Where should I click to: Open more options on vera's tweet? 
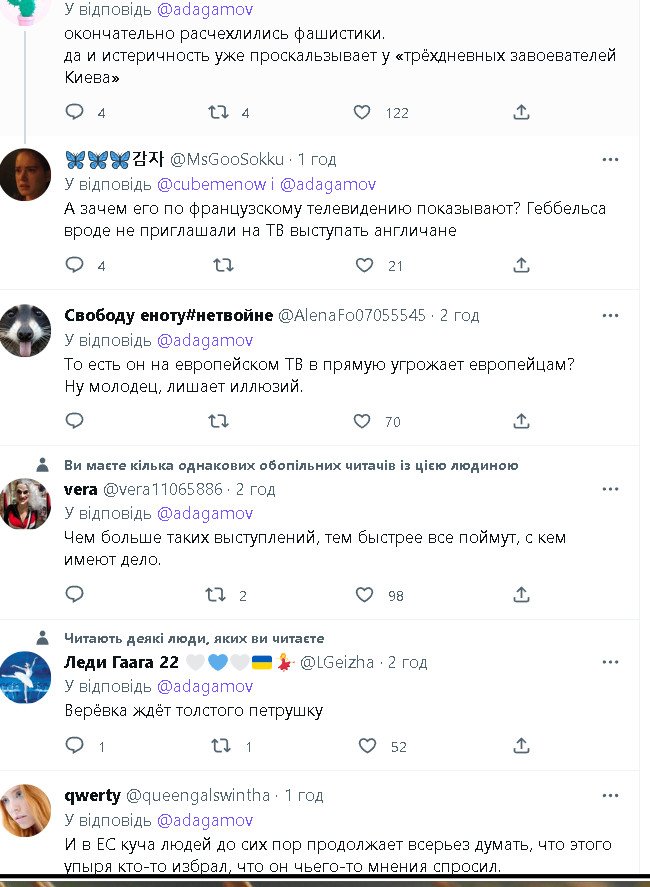610,489
